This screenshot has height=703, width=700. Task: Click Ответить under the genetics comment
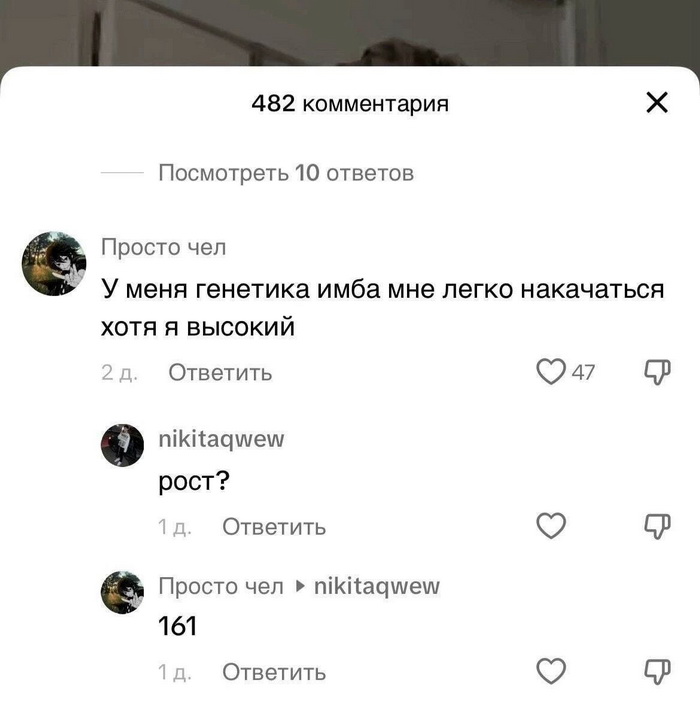tap(220, 373)
